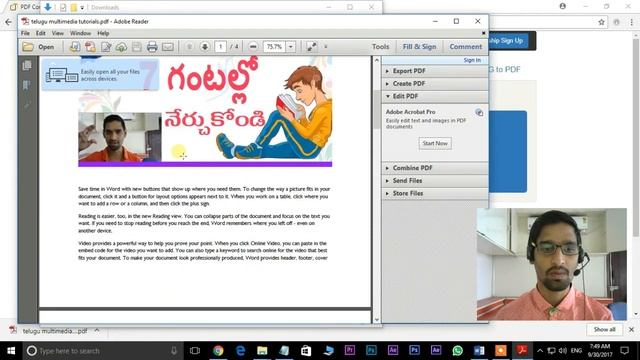This screenshot has width=640, height=360.
Task: Expand the Export PDF section
Action: click(435, 71)
